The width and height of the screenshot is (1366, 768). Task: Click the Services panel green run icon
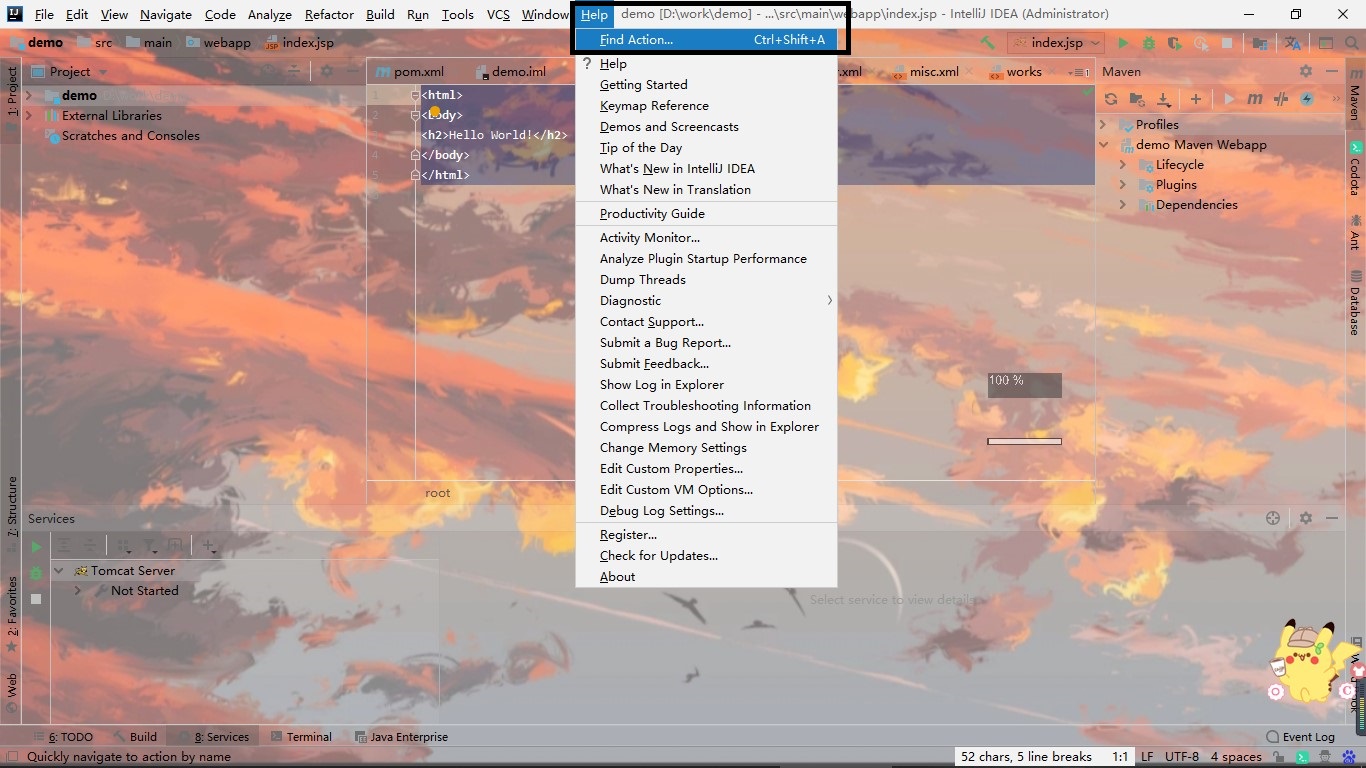pyautogui.click(x=36, y=547)
